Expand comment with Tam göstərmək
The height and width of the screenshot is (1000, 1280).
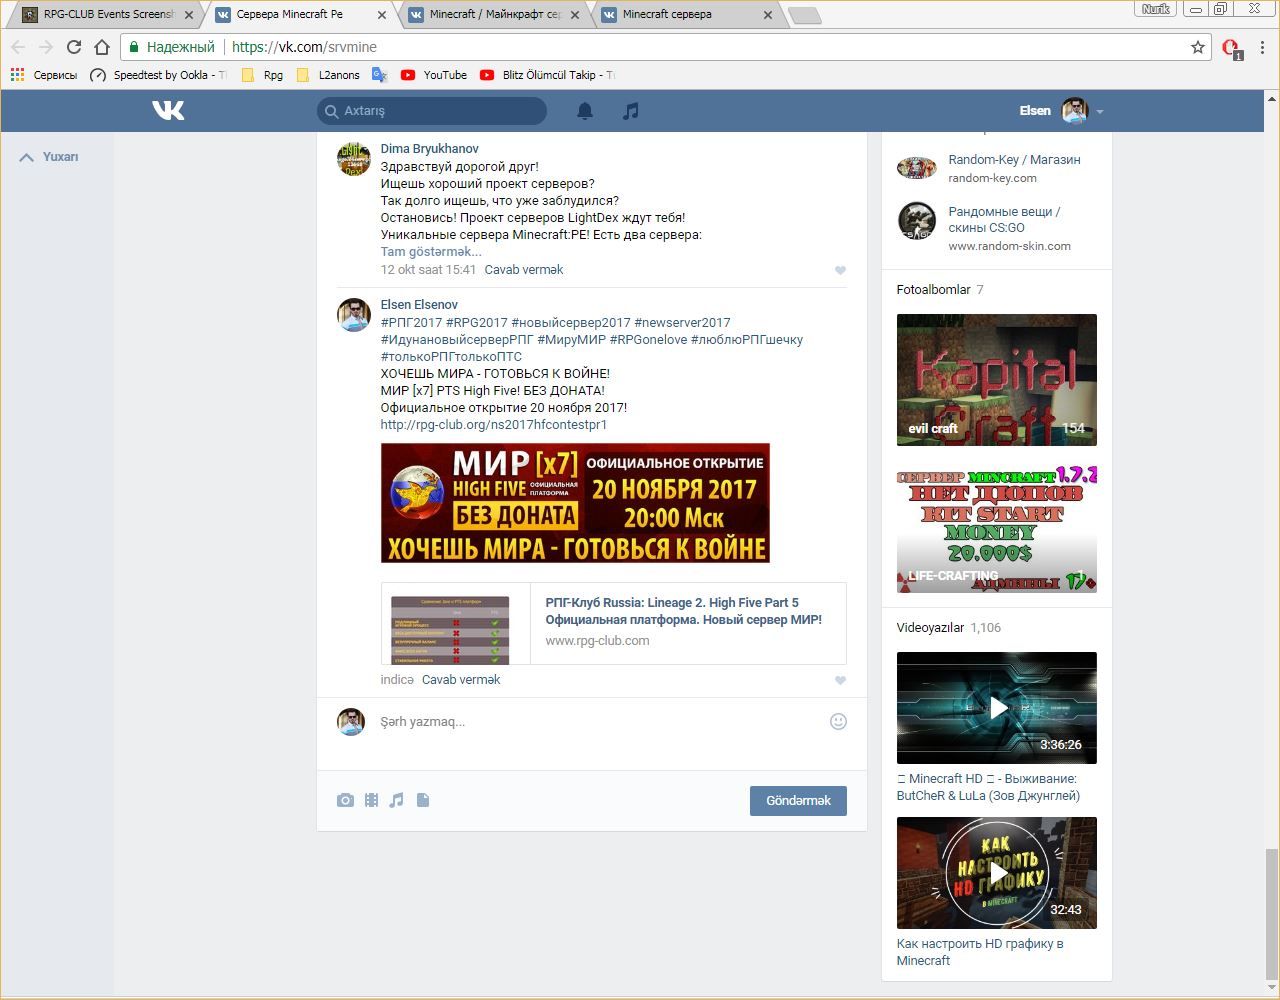coord(431,252)
